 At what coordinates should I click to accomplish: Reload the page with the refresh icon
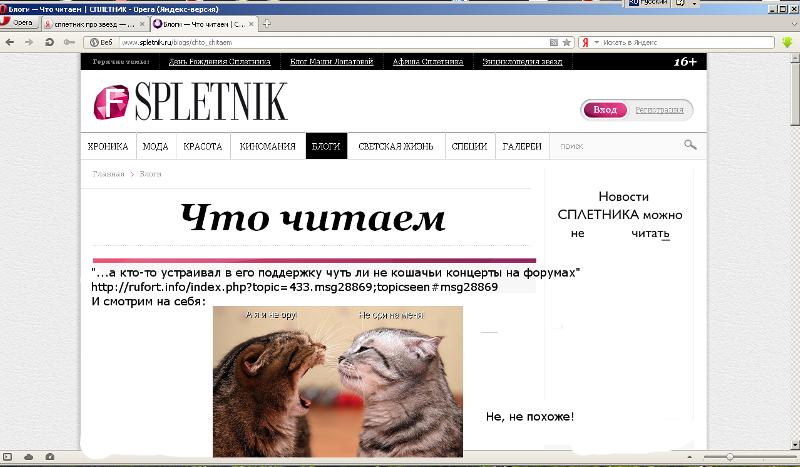point(49,42)
